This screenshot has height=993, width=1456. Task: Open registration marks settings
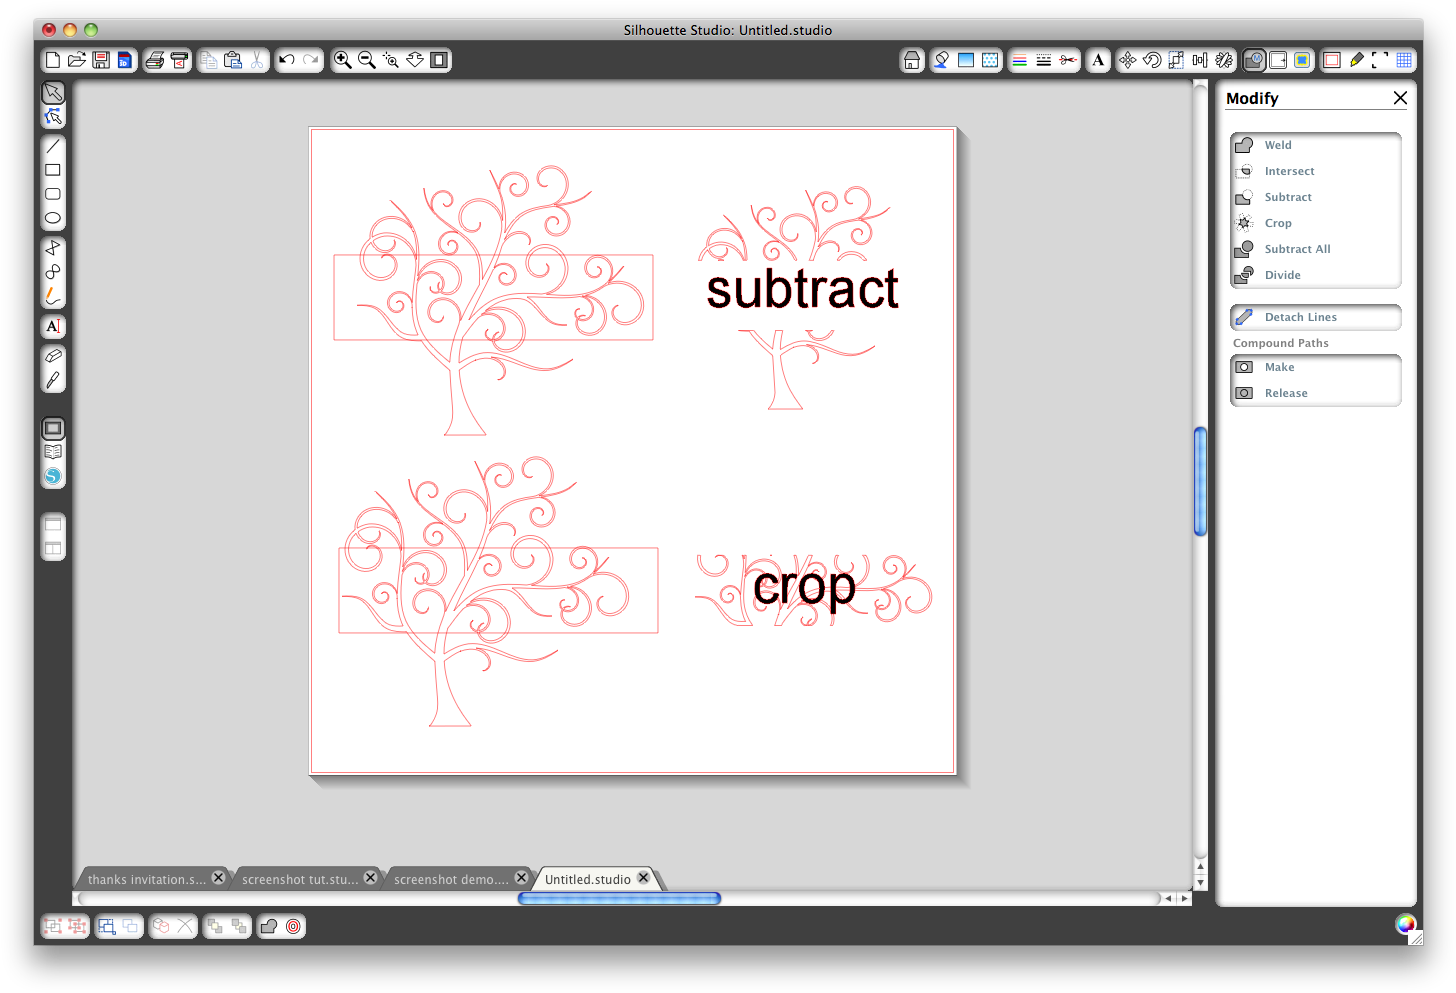[1380, 60]
